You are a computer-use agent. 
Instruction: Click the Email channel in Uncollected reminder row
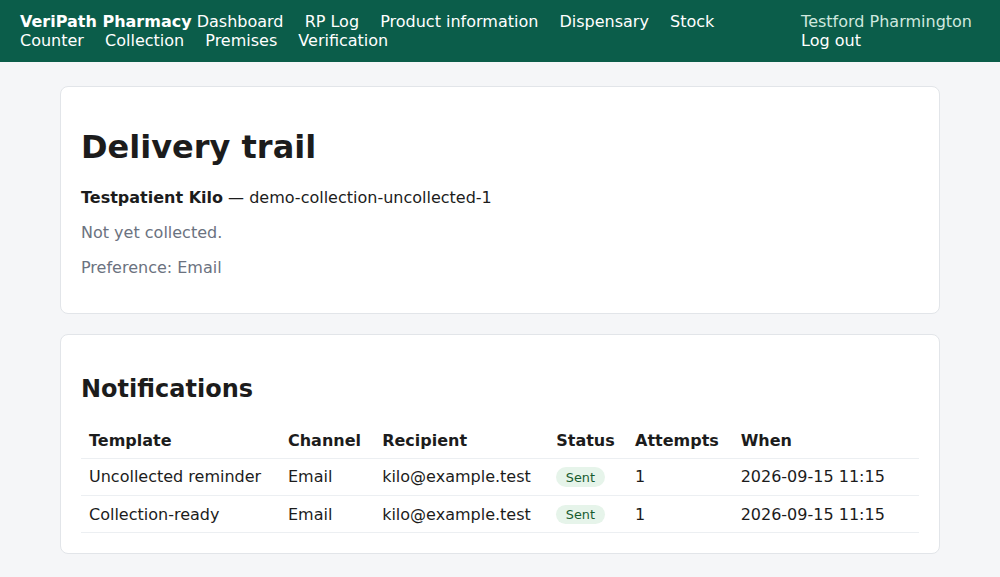pos(310,477)
